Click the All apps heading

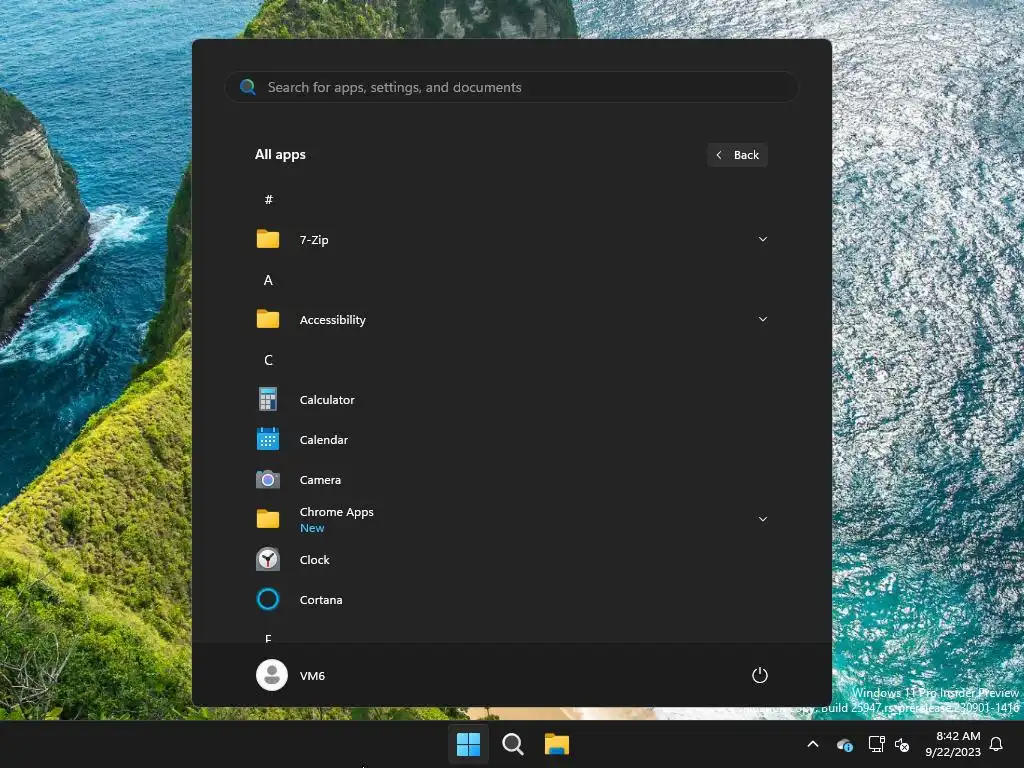pyautogui.click(x=280, y=154)
